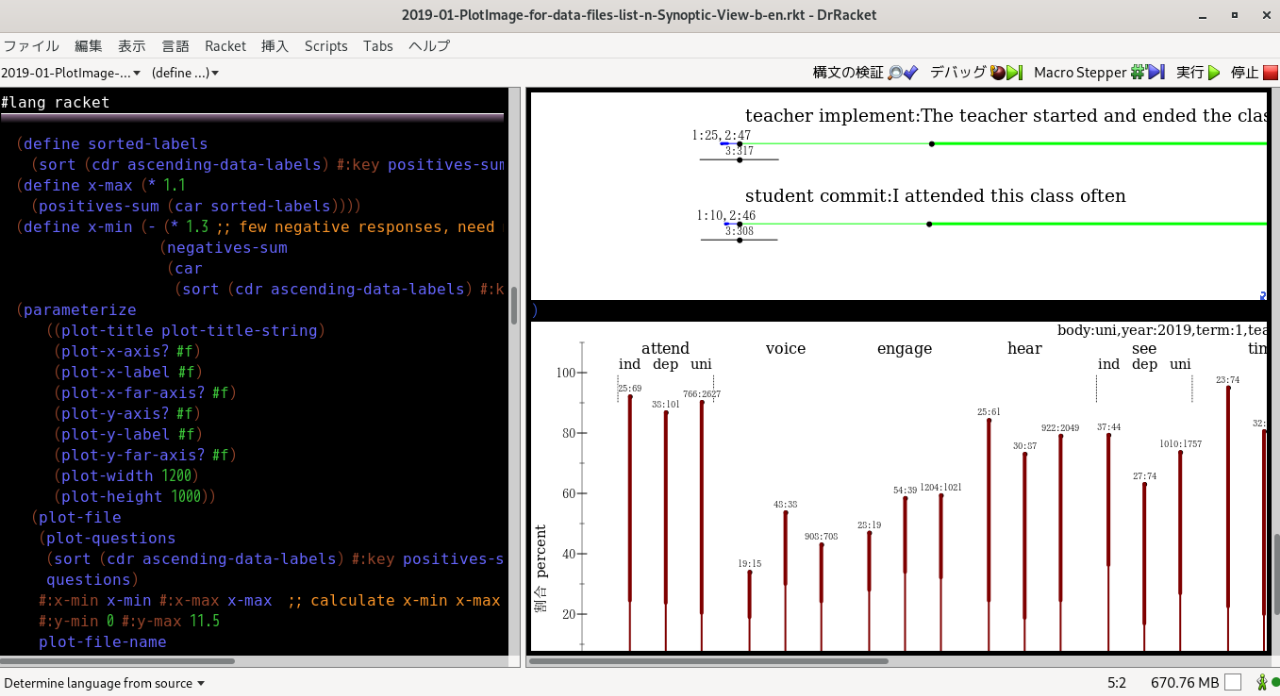Click the 670.76 MB memory readout
The width and height of the screenshot is (1280, 696).
click(1185, 683)
